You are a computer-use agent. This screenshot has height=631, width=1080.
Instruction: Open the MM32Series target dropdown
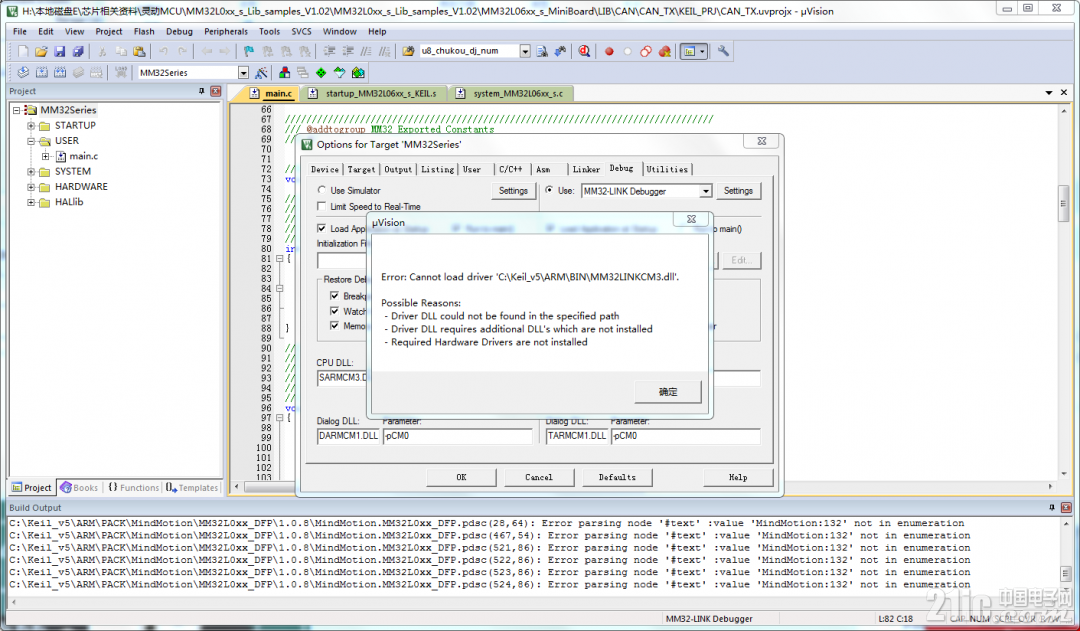[243, 72]
